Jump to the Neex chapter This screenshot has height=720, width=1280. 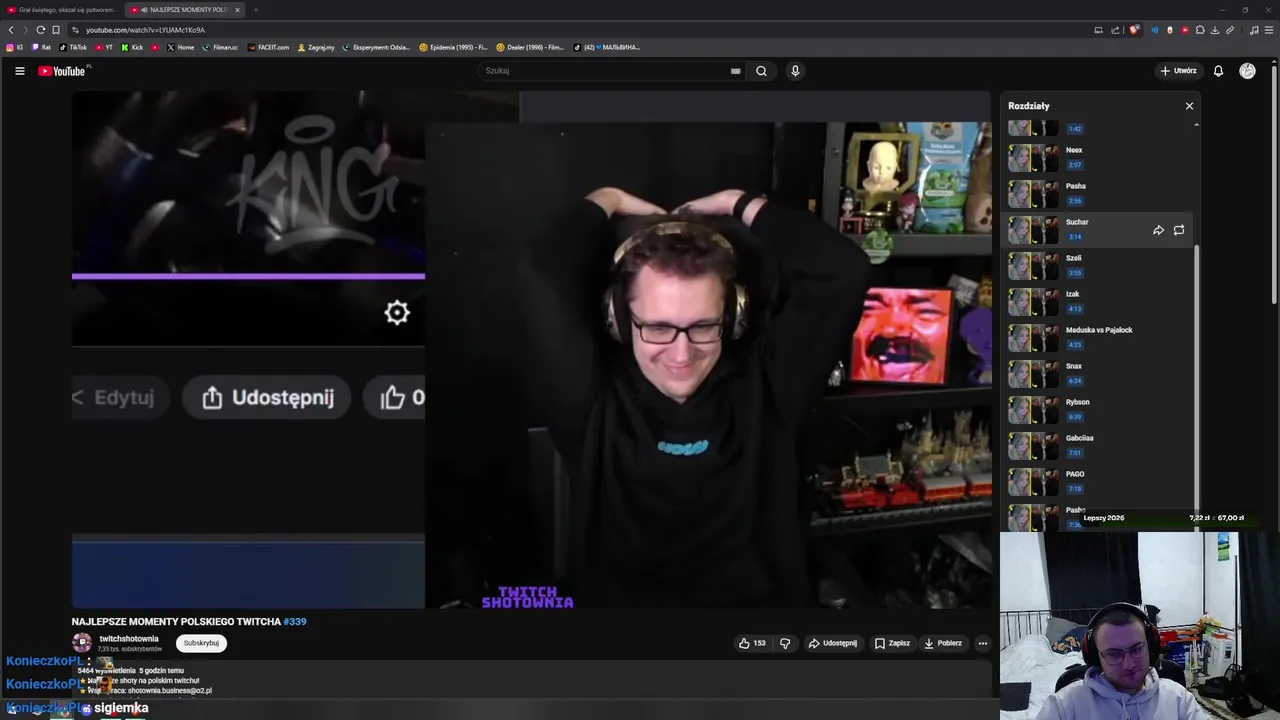(x=1098, y=158)
